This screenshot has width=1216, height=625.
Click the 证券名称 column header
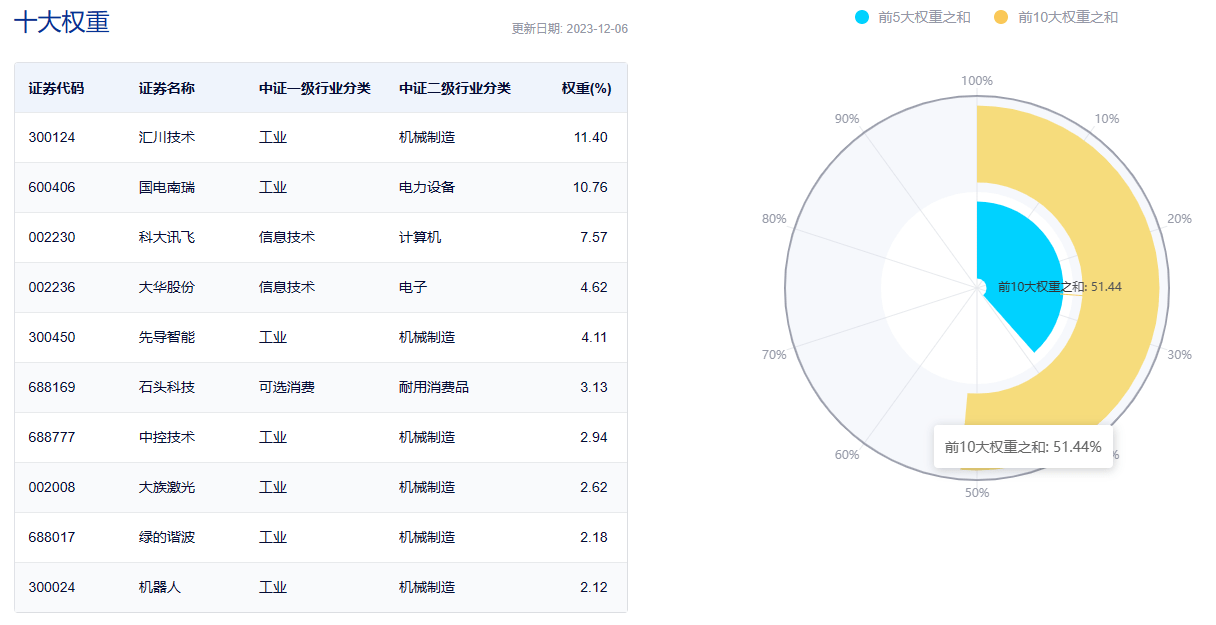click(x=167, y=88)
